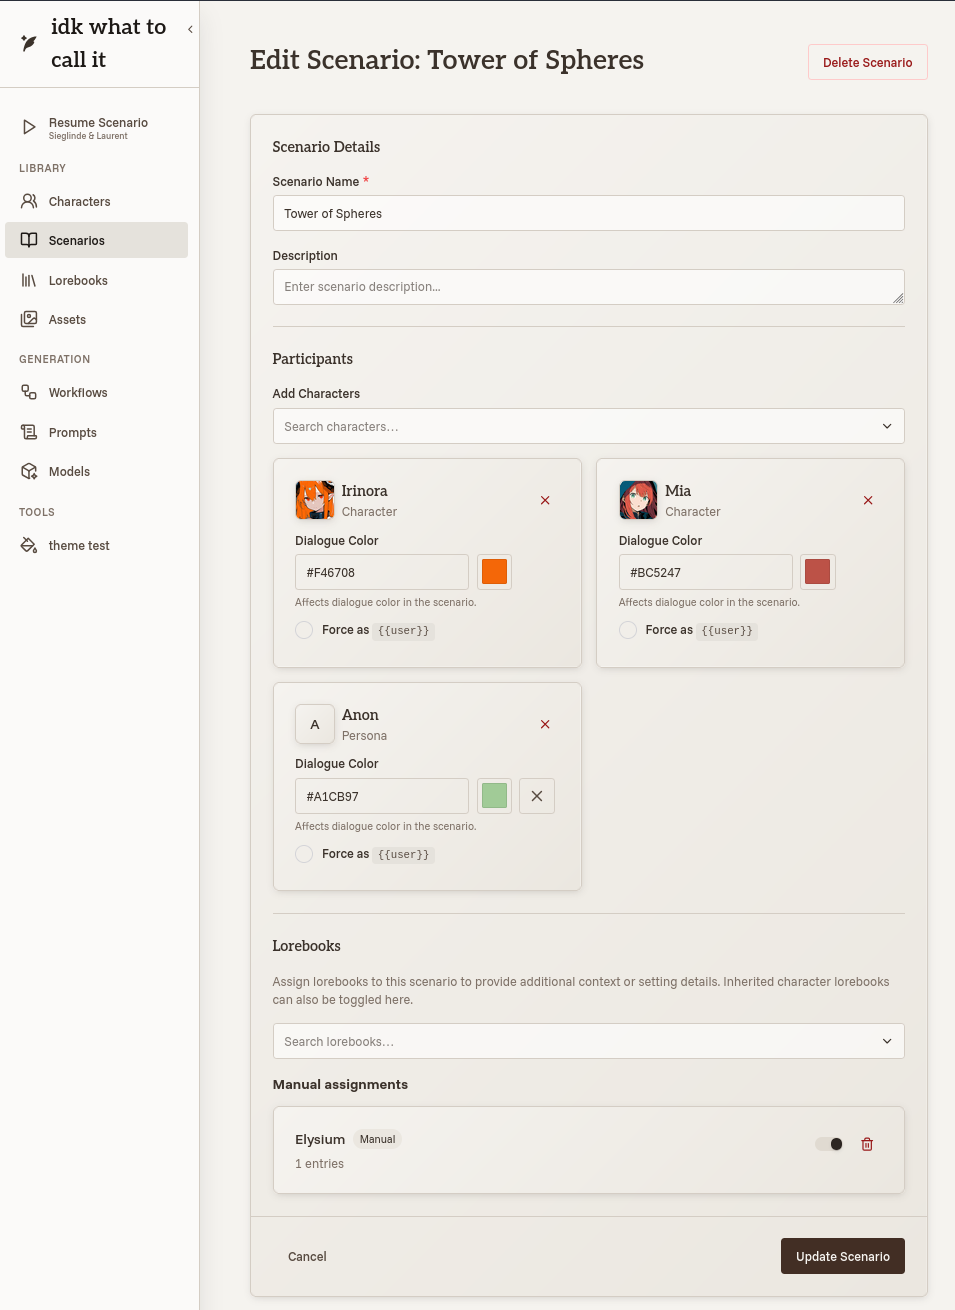Edit Irinora's #F46708 hex field

(382, 572)
